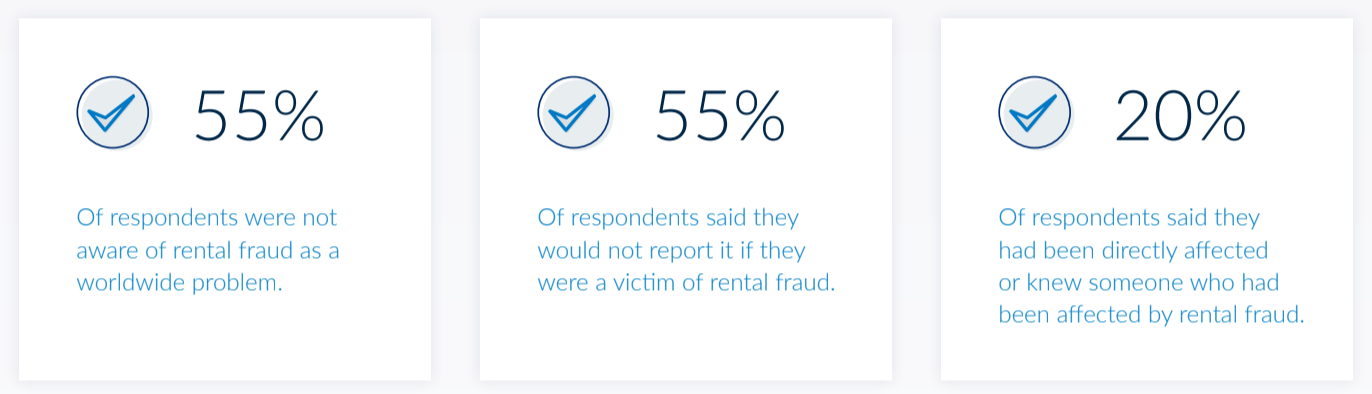Click blank area under text in the 20% card
Viewport: 1372px width, 394px height.
click(x=1147, y=355)
